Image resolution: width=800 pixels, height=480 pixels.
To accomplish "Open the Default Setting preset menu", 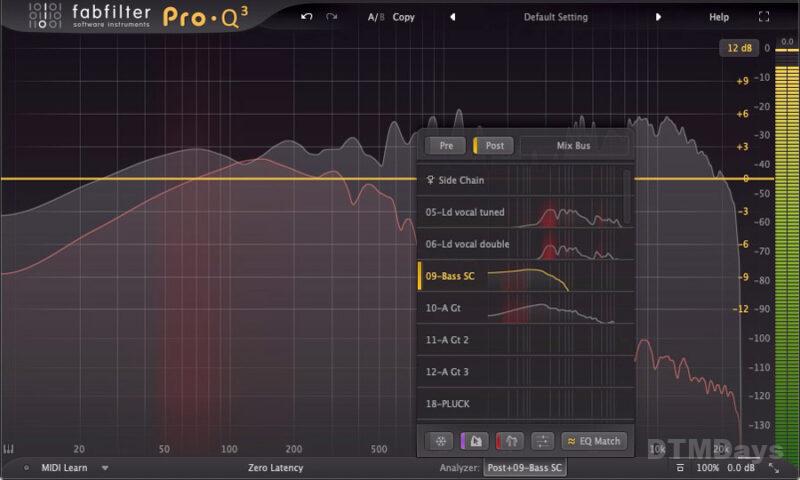I will (556, 17).
